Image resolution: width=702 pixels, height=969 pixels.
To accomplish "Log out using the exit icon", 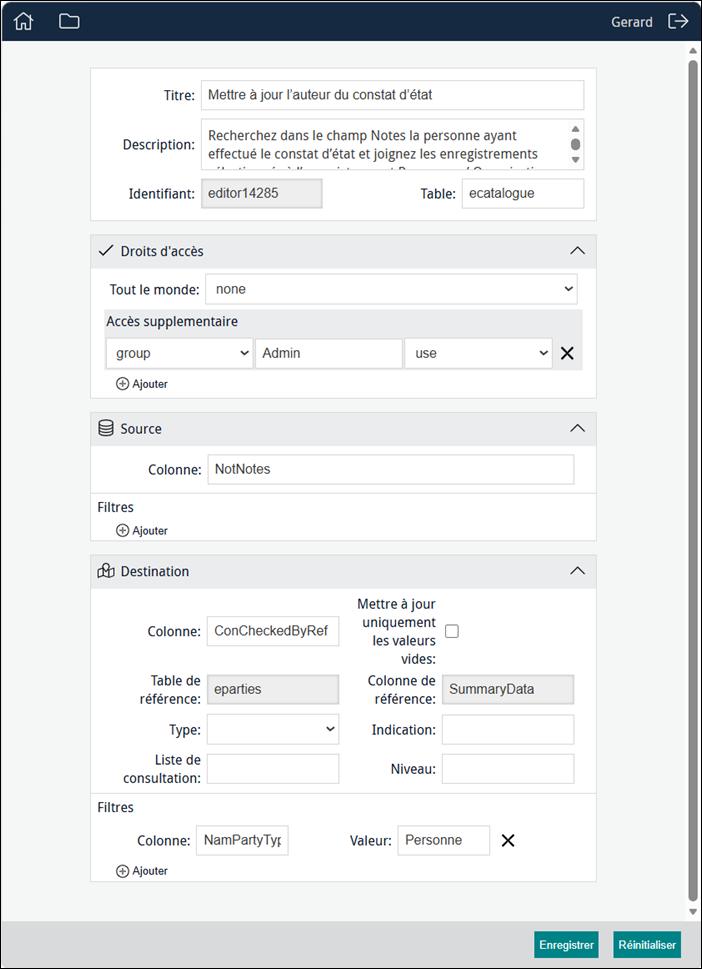I will [x=678, y=22].
